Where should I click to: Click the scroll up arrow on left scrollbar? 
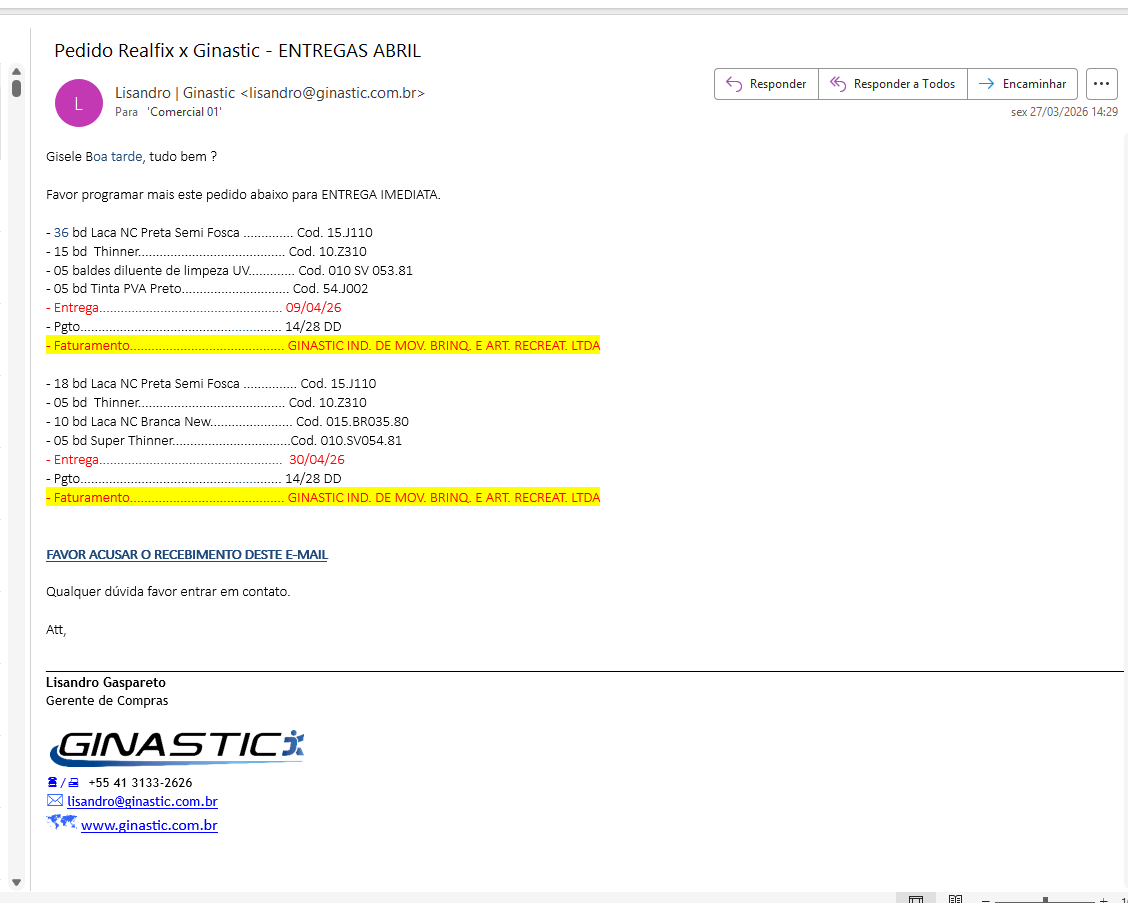click(x=16, y=72)
